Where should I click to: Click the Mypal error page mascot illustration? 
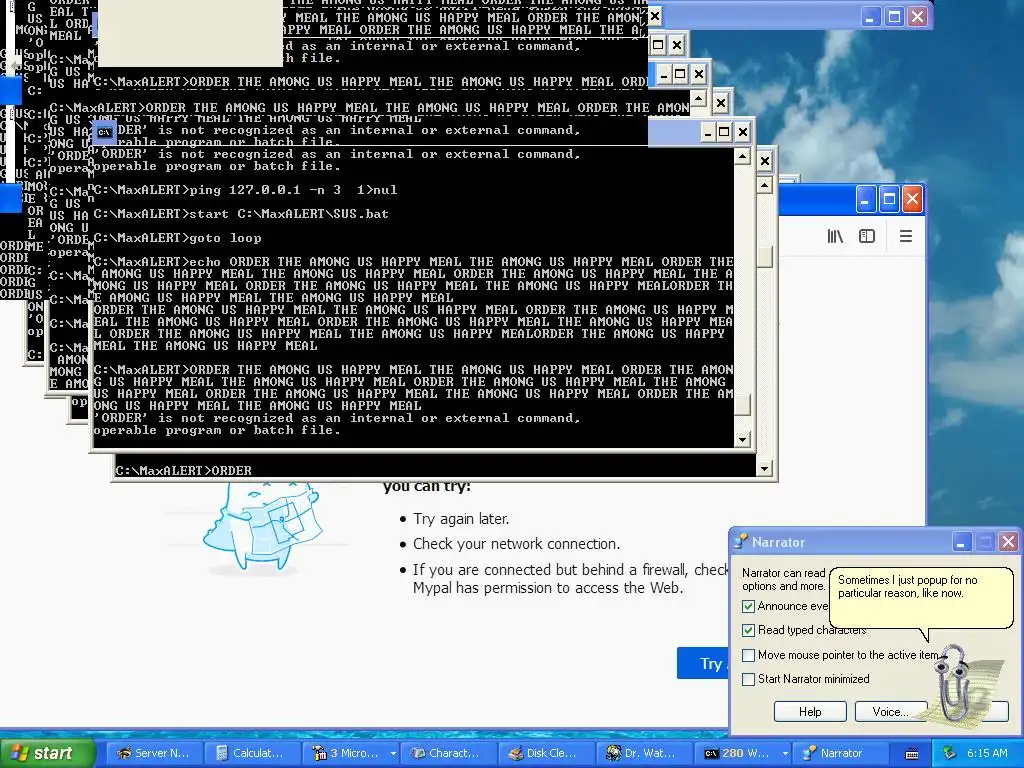click(x=261, y=526)
